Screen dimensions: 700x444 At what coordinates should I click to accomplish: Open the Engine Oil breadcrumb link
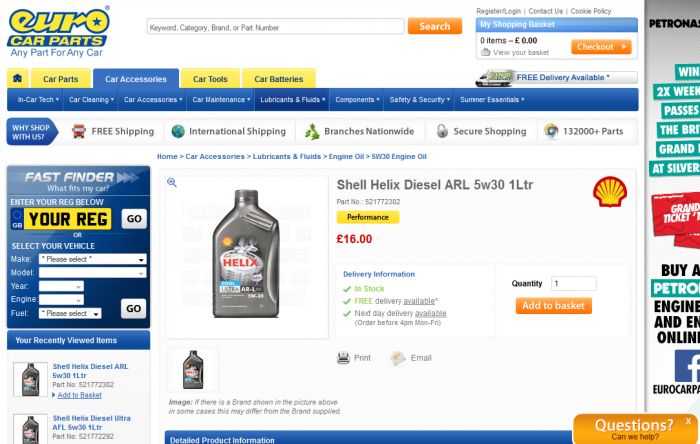point(346,157)
